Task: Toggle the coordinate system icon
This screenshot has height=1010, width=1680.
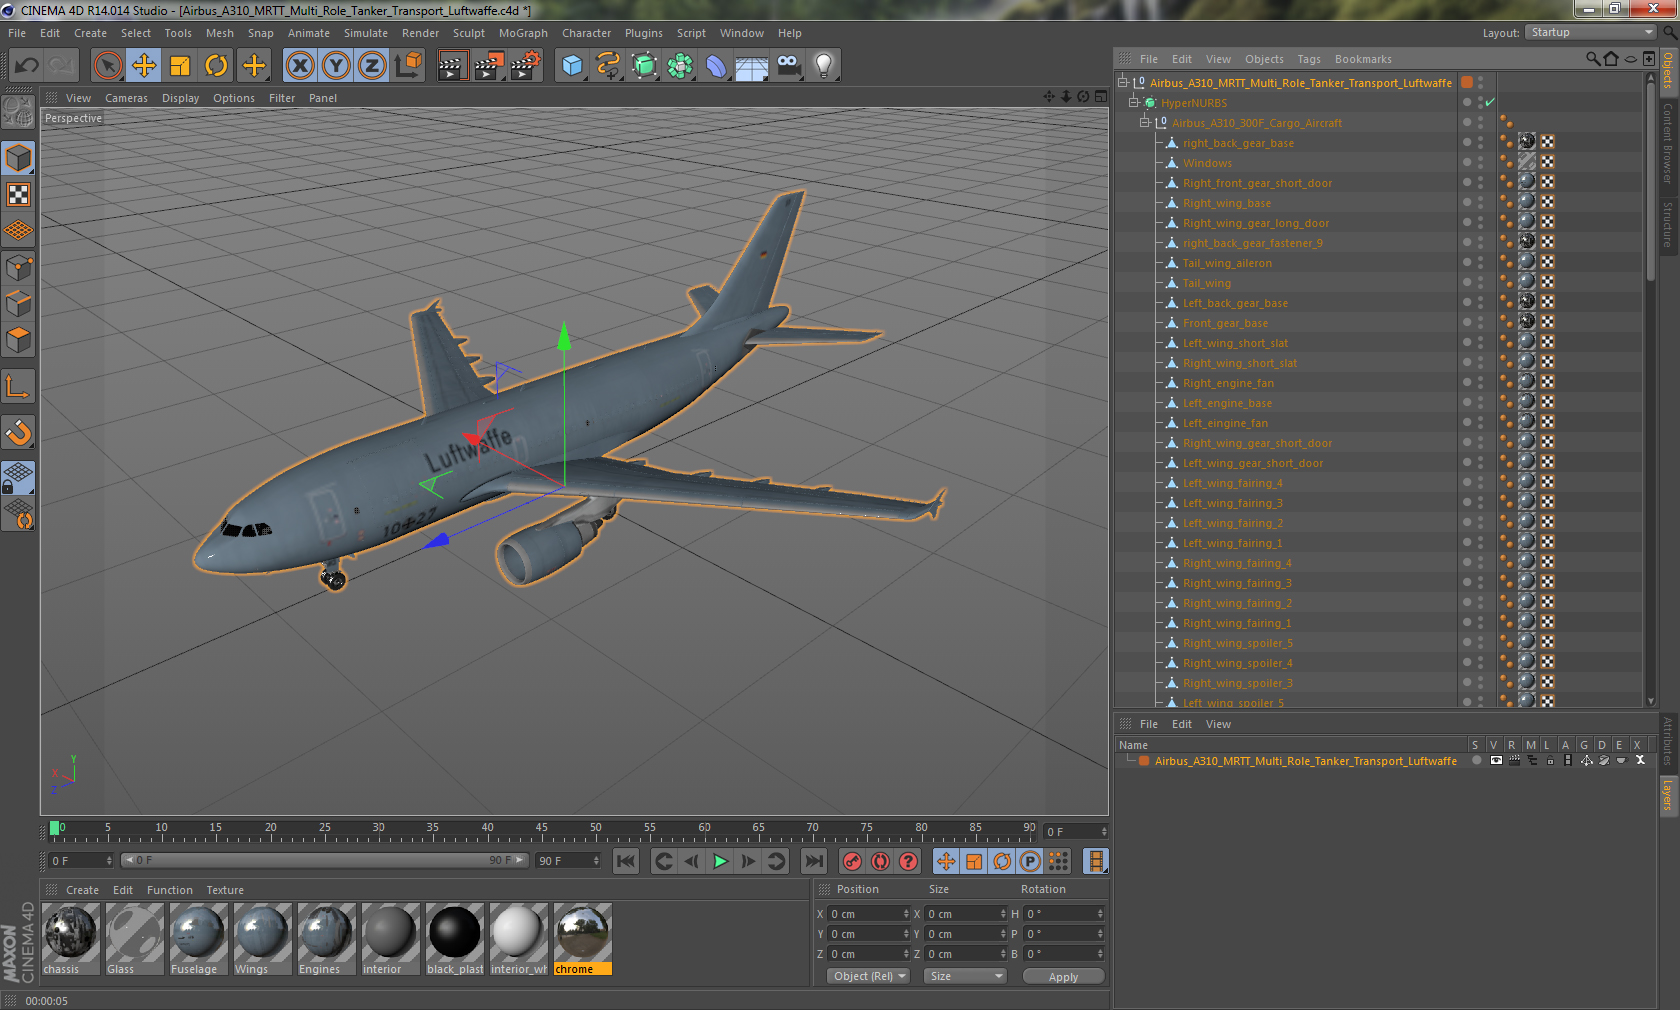Action: click(x=408, y=66)
